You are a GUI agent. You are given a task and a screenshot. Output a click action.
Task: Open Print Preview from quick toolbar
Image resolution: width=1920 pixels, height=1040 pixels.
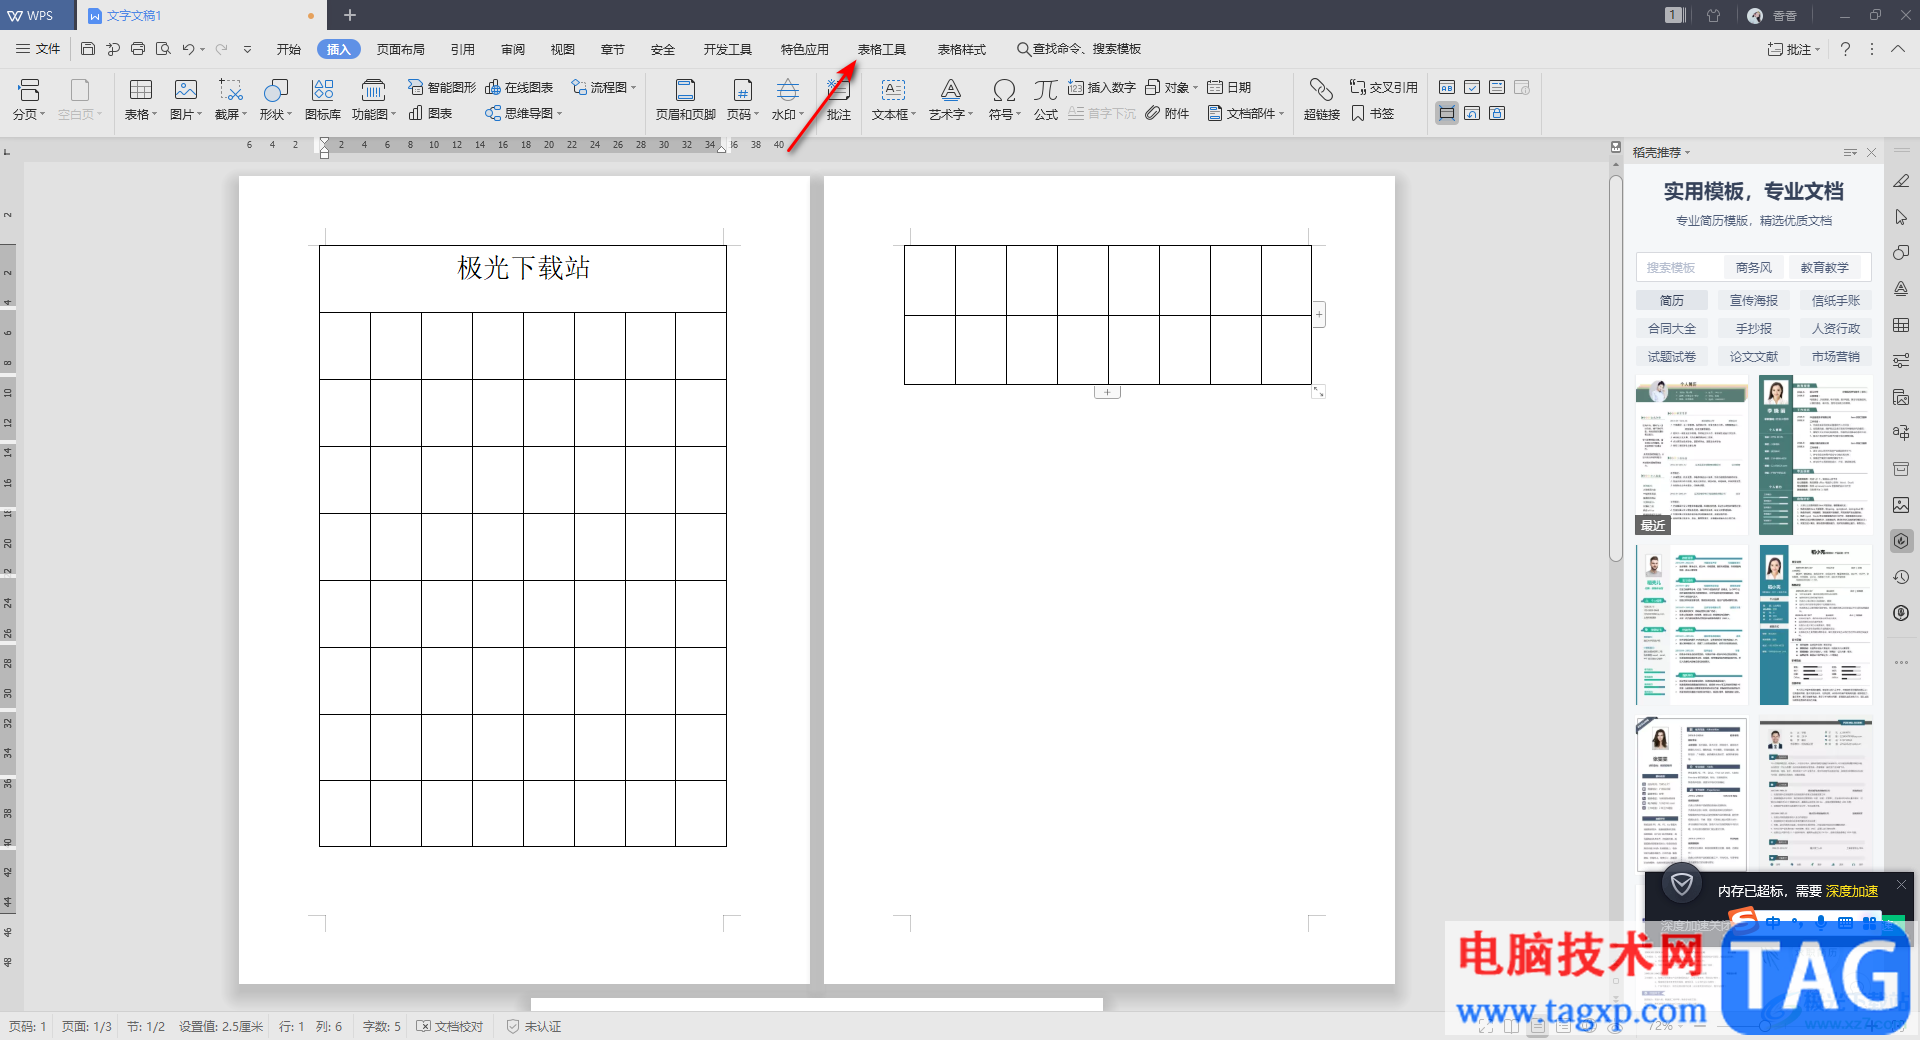pyautogui.click(x=163, y=49)
